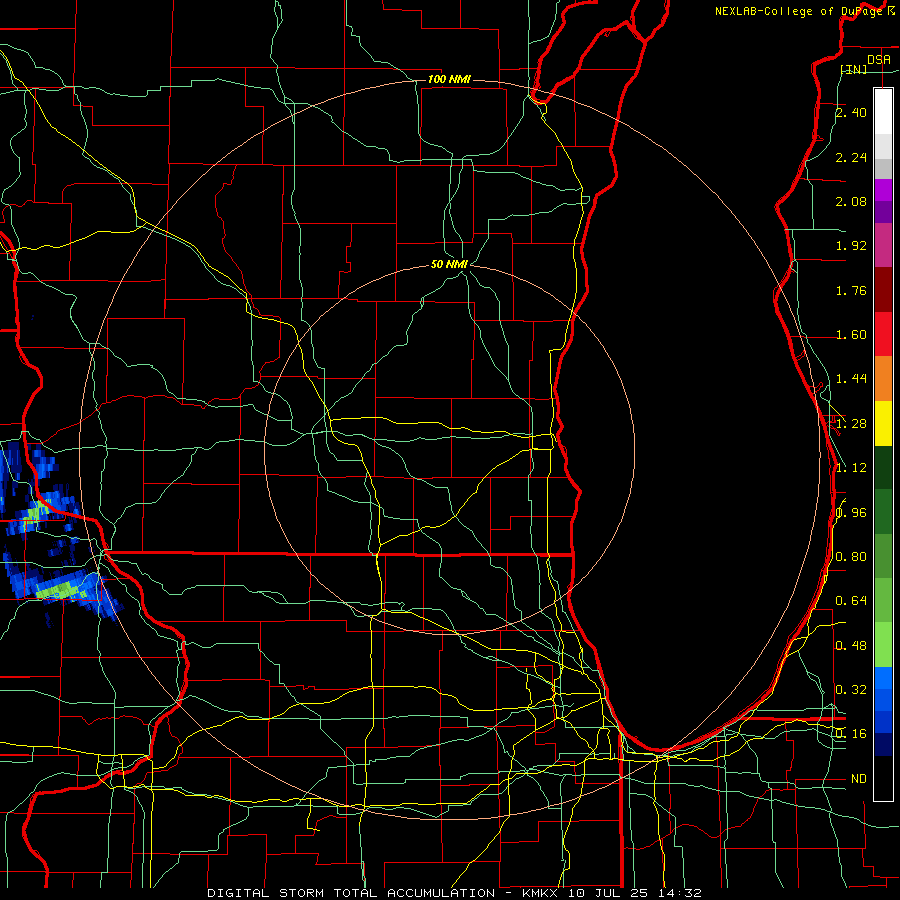Click the DSA product label above legend
This screenshot has width=900, height=900.
coord(879,60)
